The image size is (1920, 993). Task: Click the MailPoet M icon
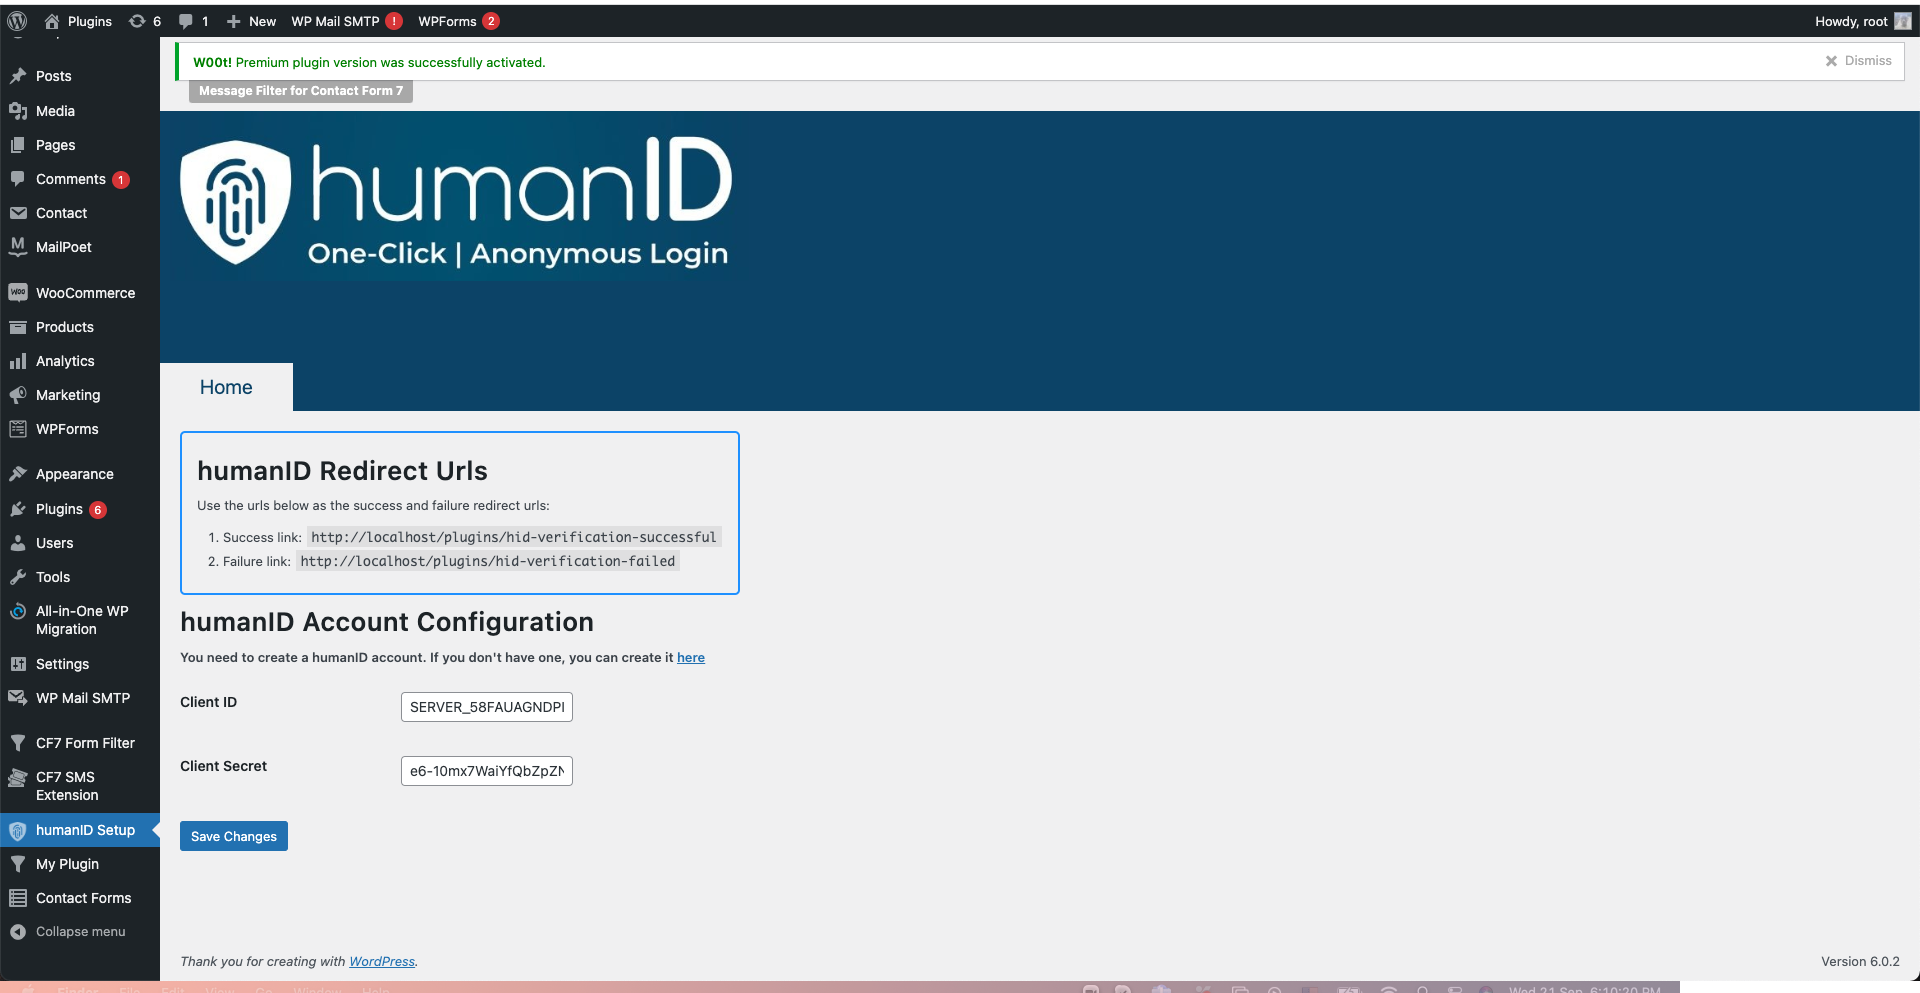tap(18, 247)
